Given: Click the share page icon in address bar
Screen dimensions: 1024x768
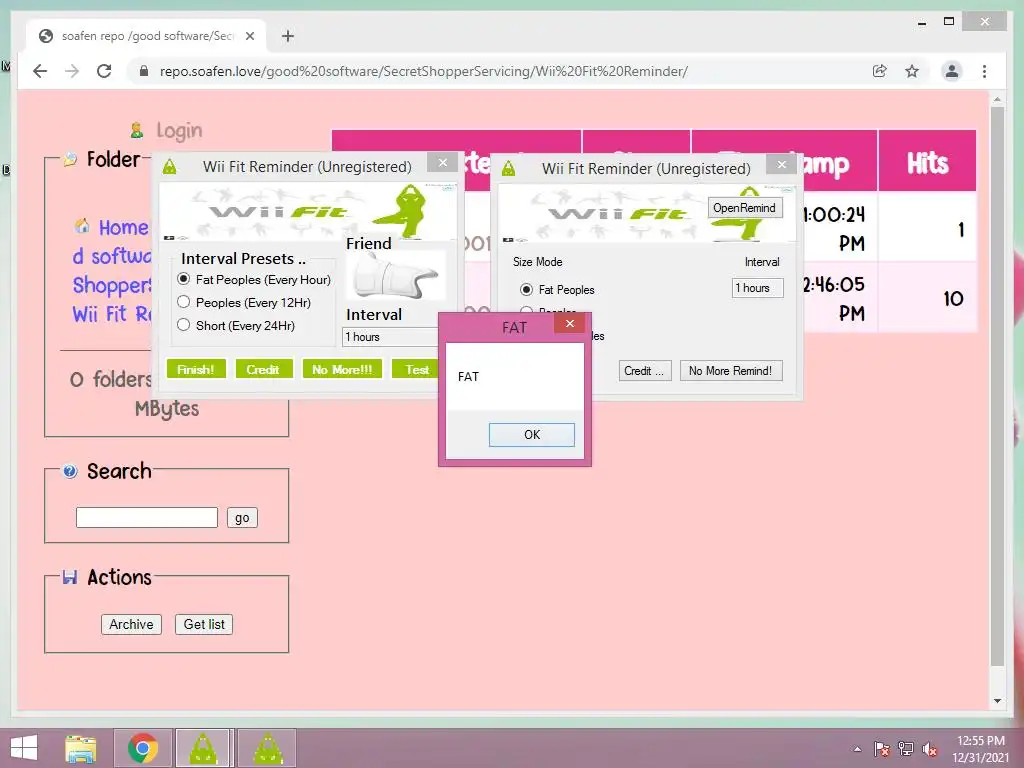Looking at the screenshot, I should click(880, 71).
